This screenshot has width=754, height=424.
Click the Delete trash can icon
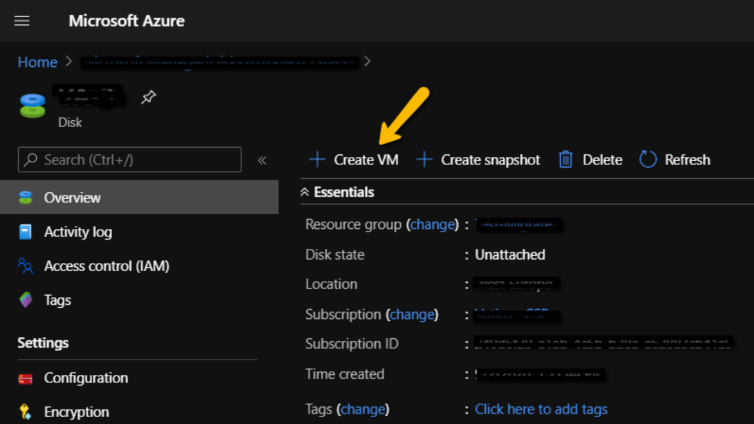pos(566,160)
